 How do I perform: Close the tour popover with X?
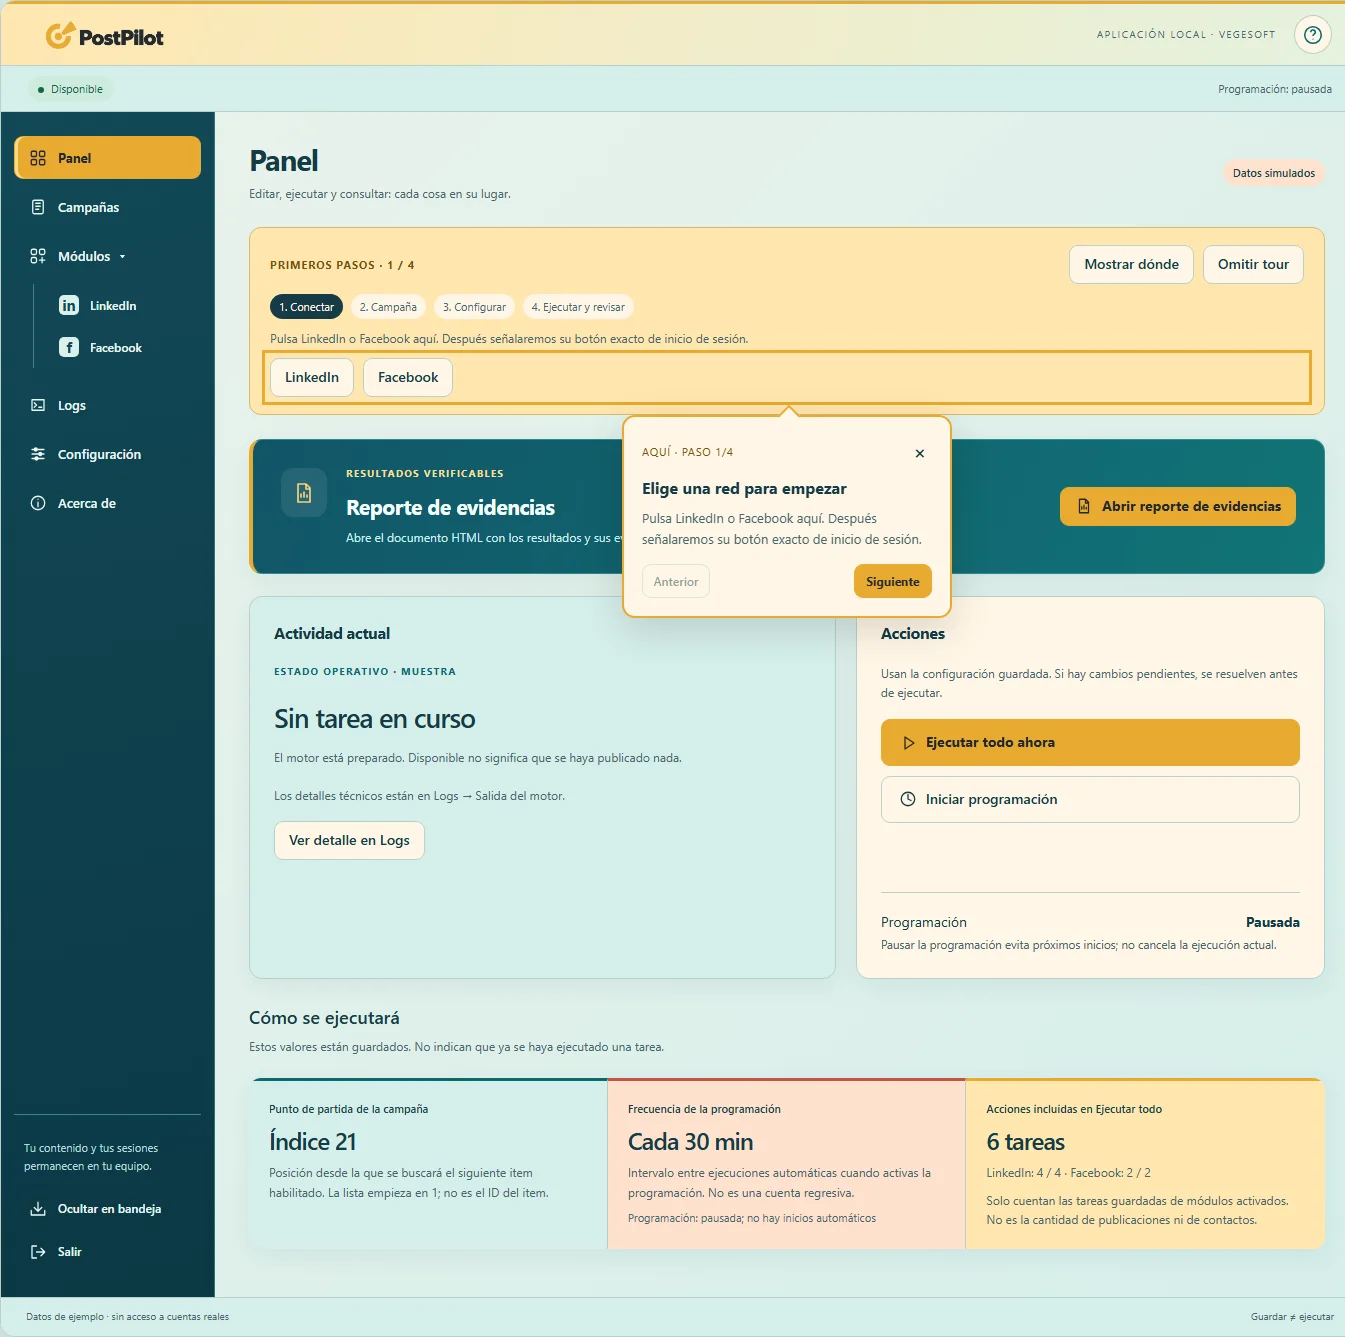tap(920, 453)
